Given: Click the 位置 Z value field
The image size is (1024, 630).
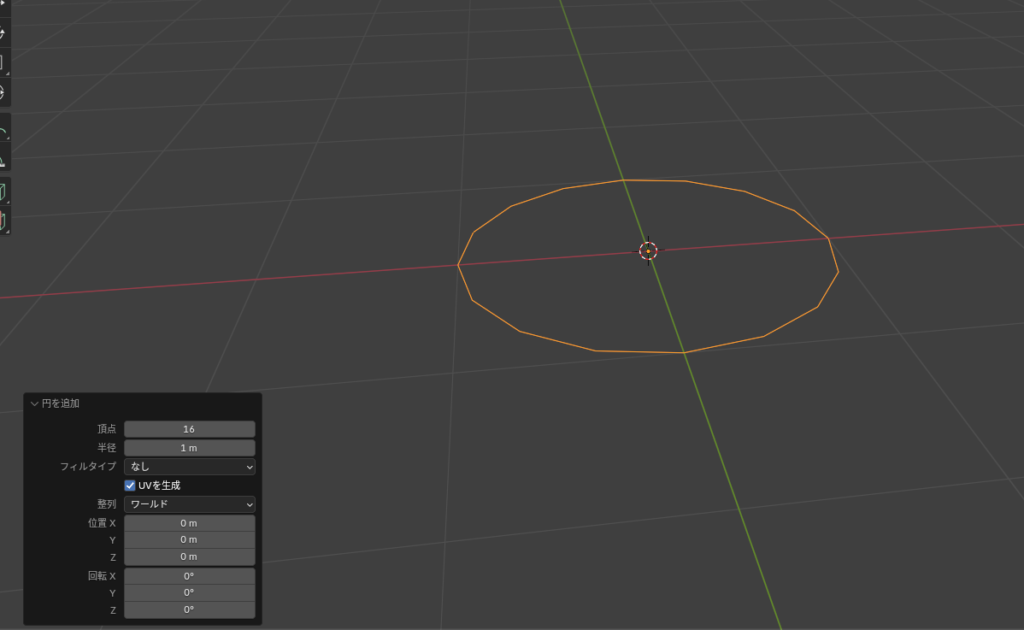Looking at the screenshot, I should pyautogui.click(x=189, y=556).
